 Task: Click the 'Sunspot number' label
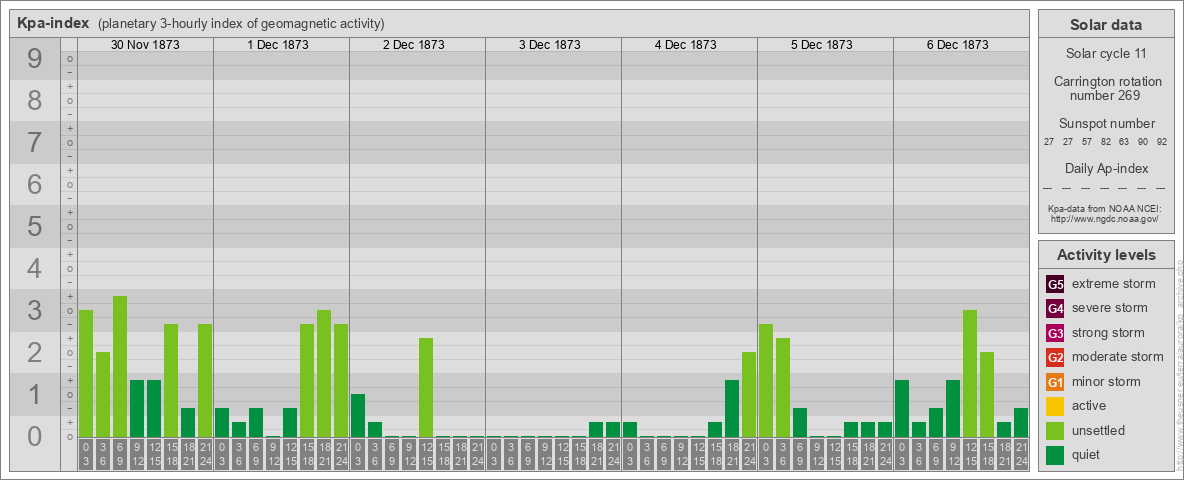pyautogui.click(x=1106, y=124)
